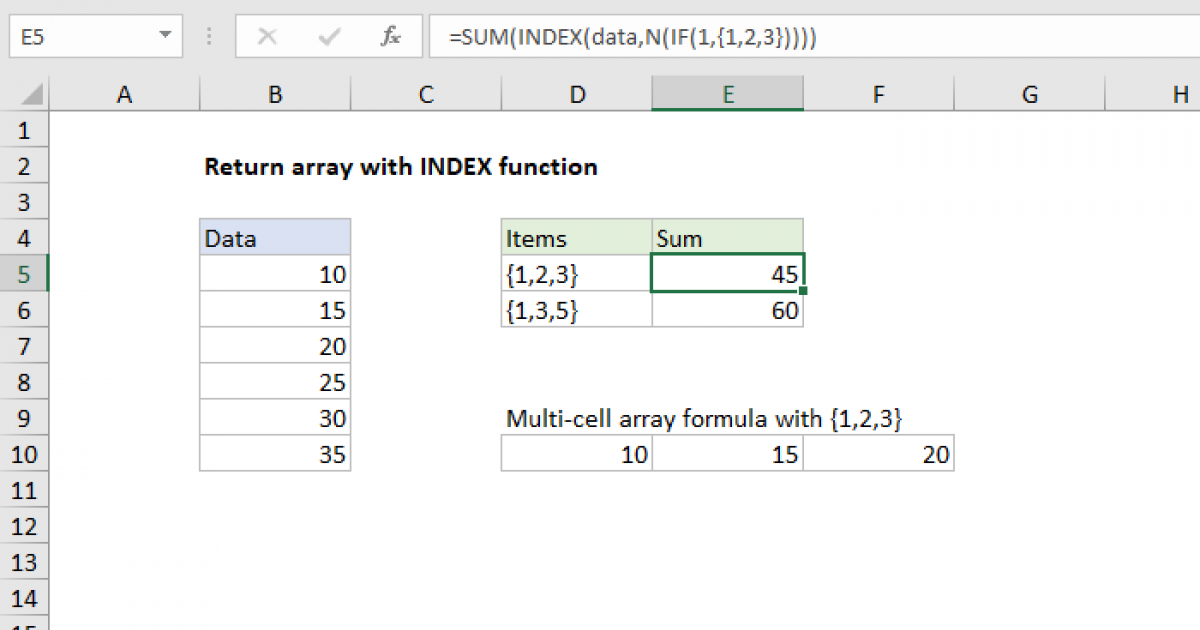Screen dimensions: 1200x630
Task: Click the Items header cell in D4
Action: 576,238
